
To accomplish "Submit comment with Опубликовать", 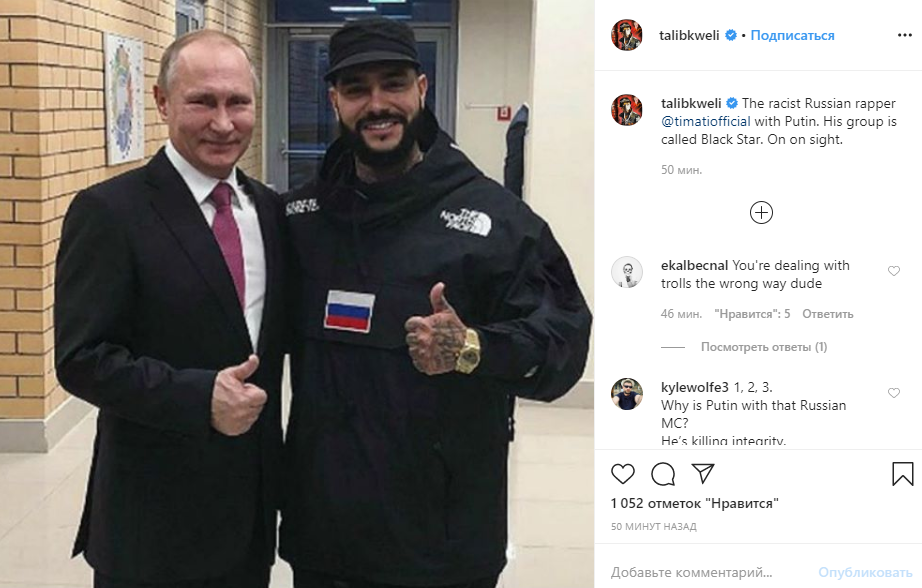I will tap(865, 572).
